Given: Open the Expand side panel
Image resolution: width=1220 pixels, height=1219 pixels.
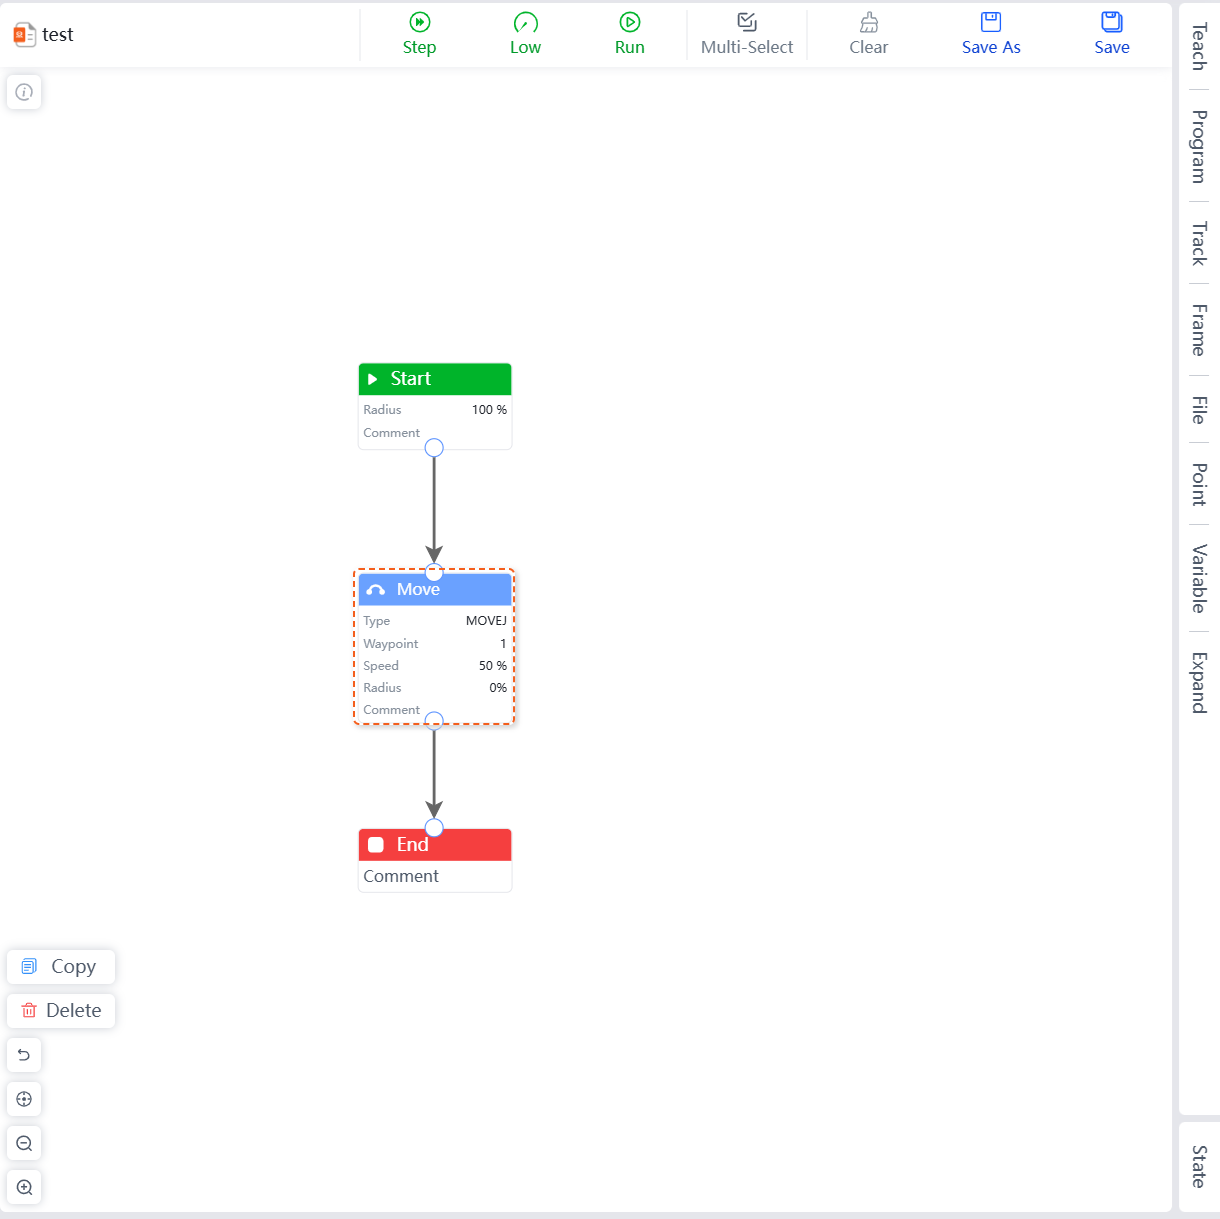Looking at the screenshot, I should tap(1198, 683).
